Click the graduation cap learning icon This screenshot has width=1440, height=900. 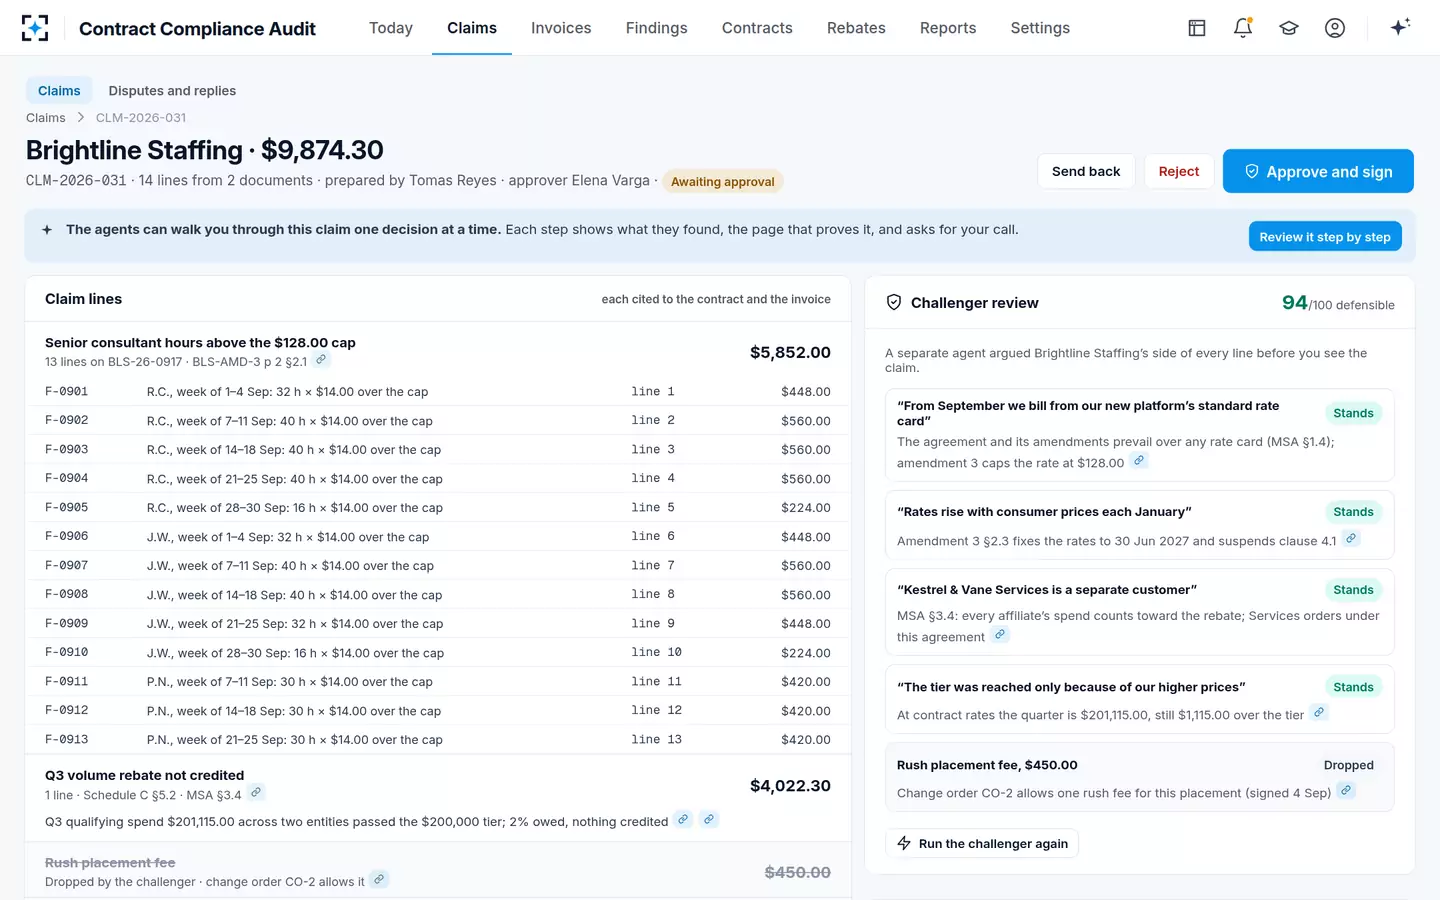point(1289,28)
